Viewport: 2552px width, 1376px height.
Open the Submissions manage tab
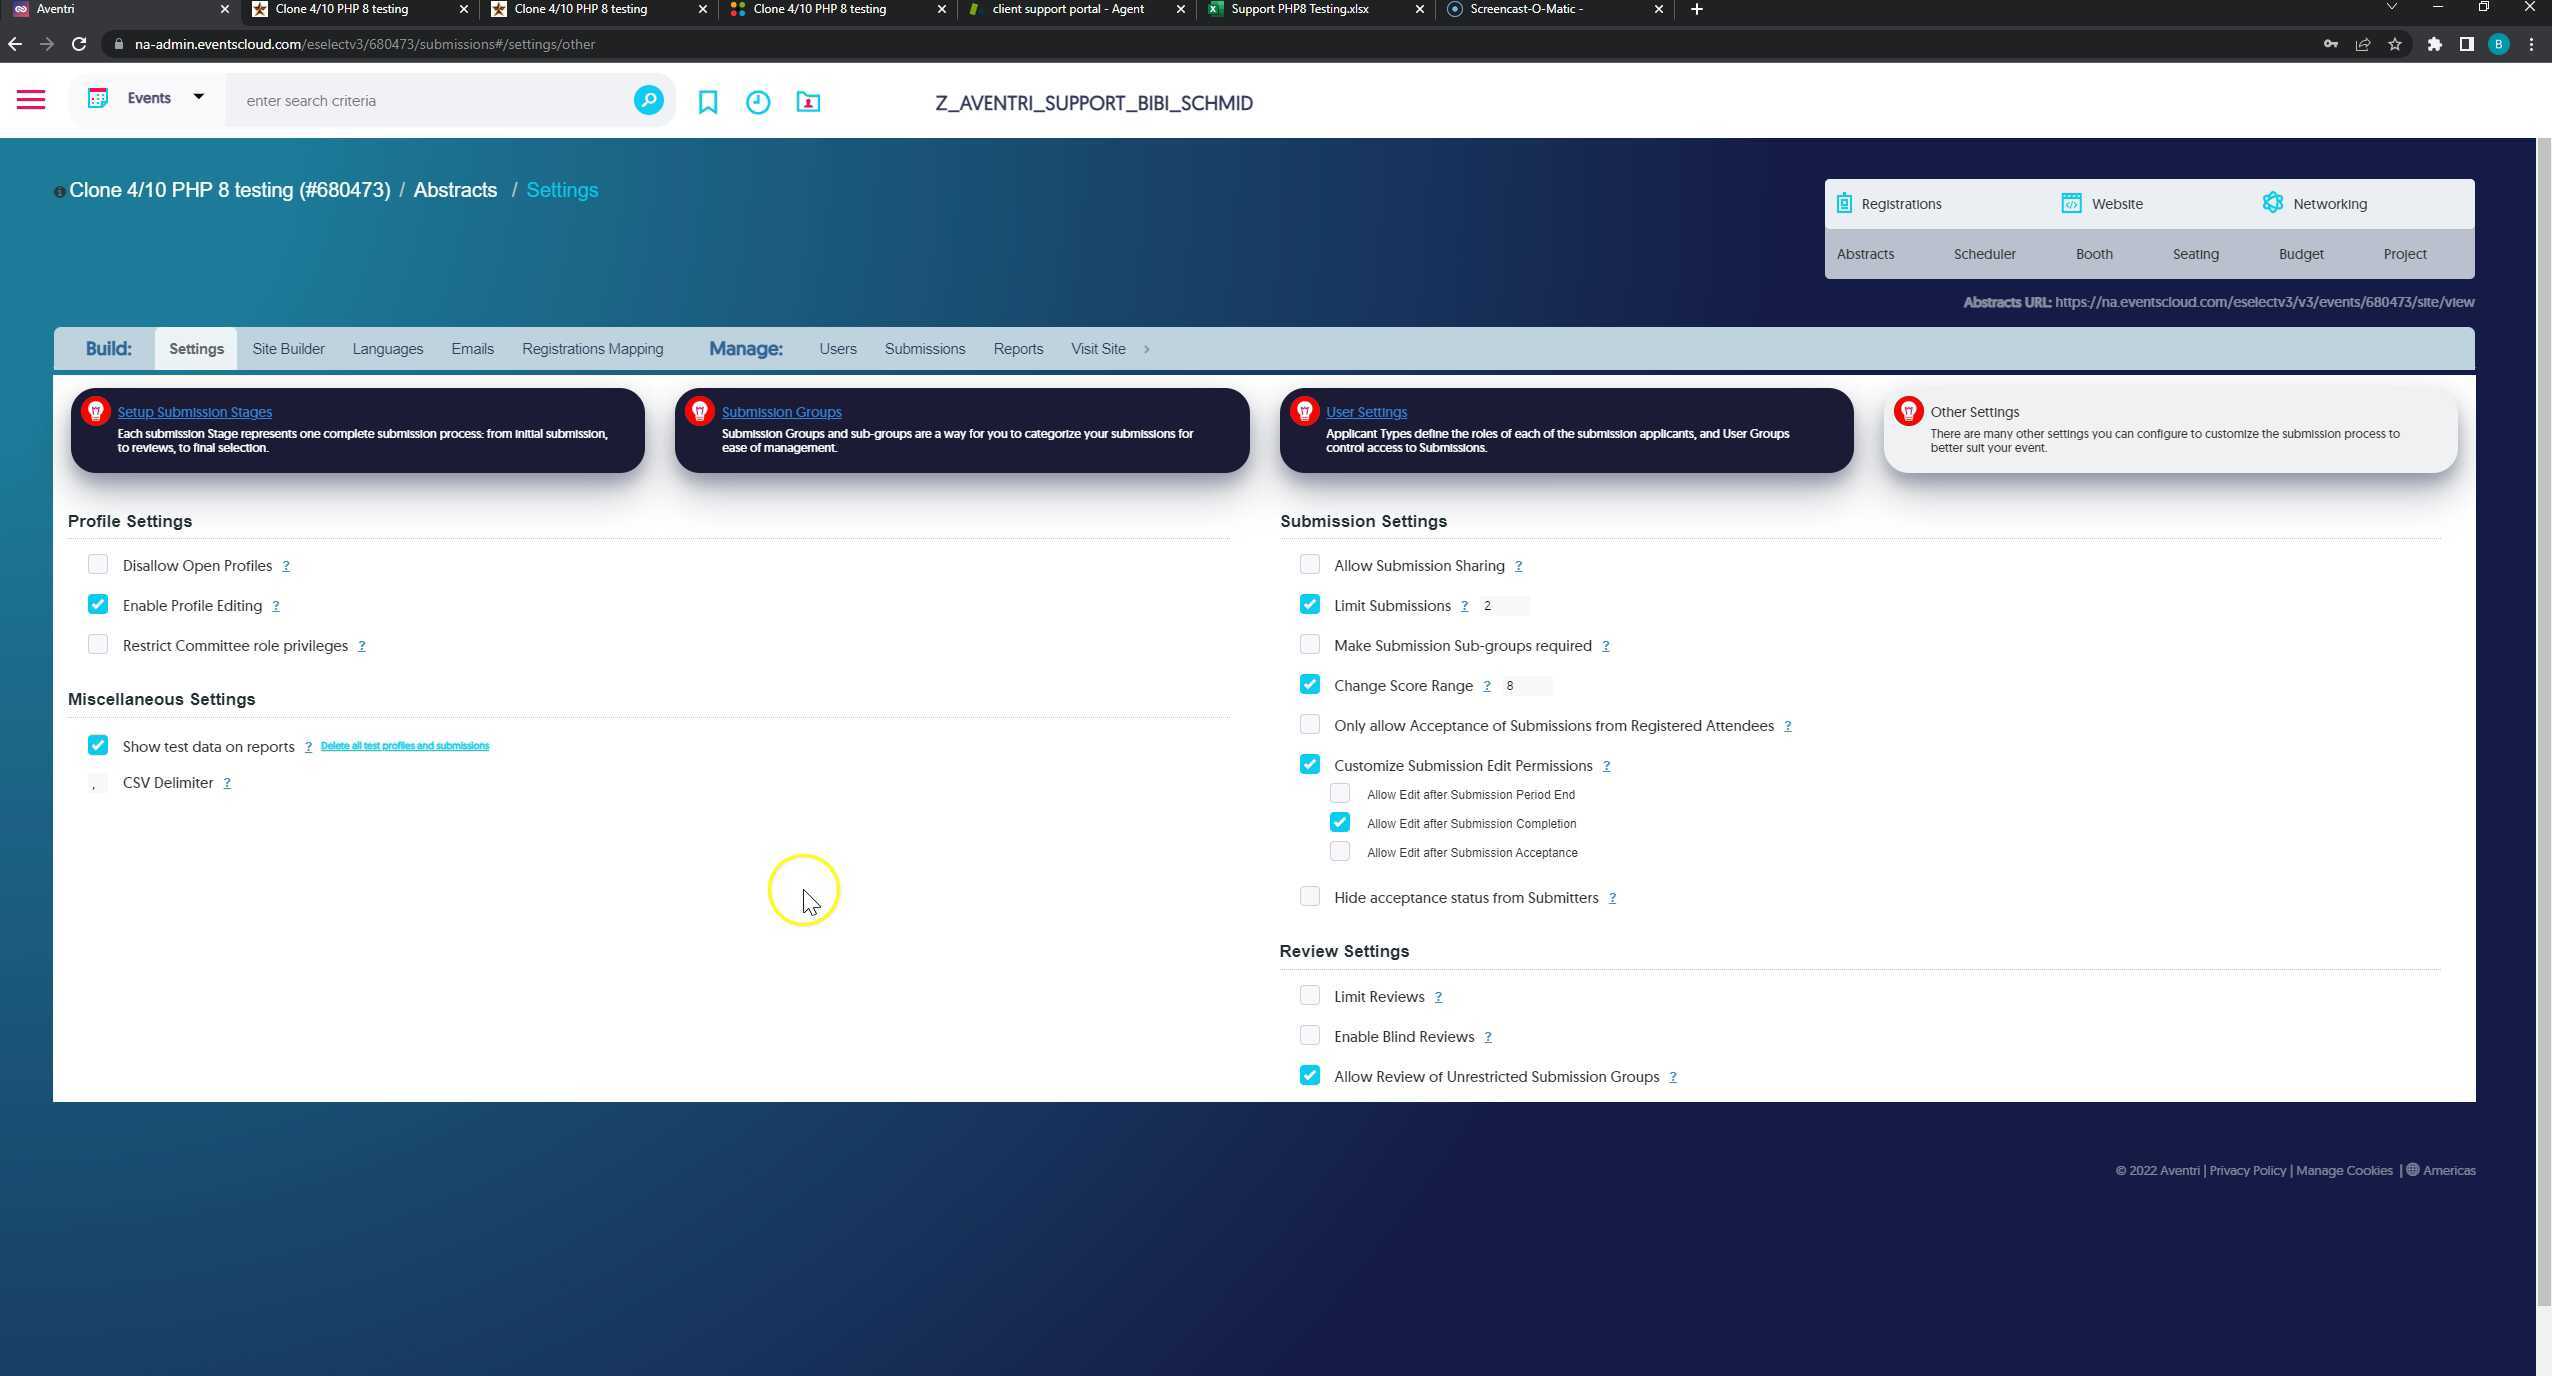pos(924,349)
